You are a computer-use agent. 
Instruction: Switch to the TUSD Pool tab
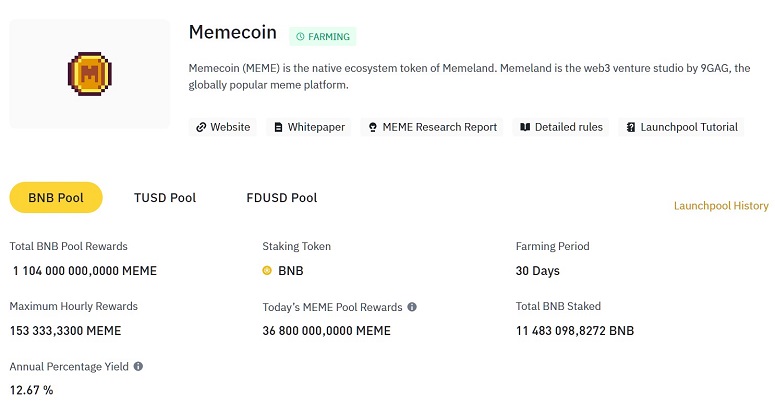coord(165,198)
